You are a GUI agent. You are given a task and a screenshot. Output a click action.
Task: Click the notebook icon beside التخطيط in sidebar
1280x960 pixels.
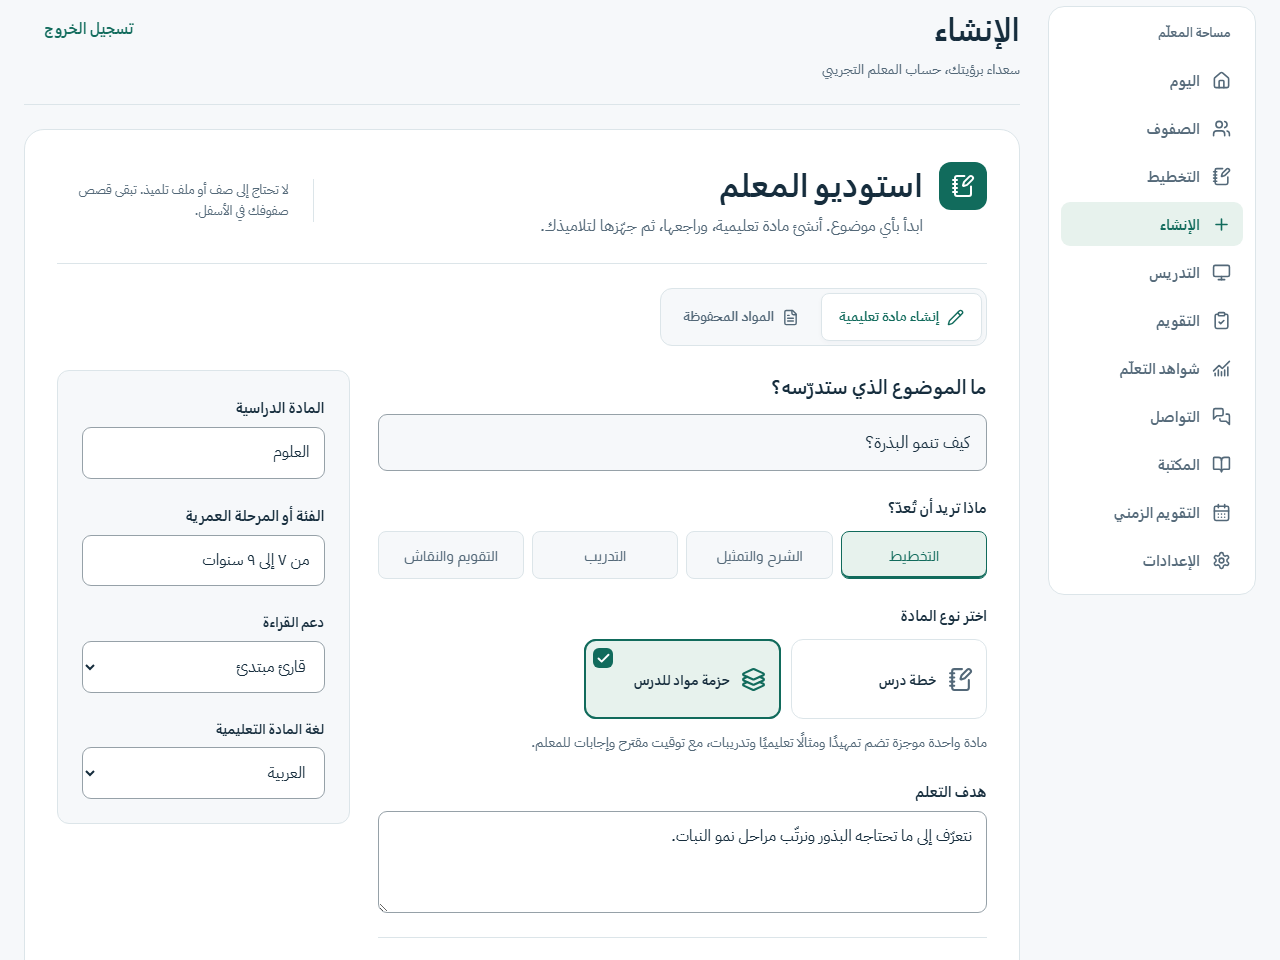coord(1221,177)
